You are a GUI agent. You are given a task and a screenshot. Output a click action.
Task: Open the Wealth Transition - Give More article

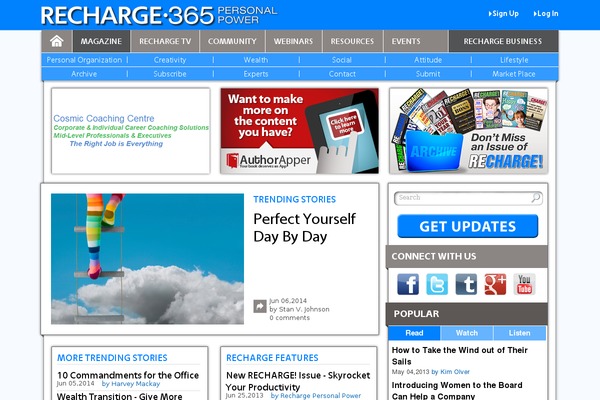[120, 396]
